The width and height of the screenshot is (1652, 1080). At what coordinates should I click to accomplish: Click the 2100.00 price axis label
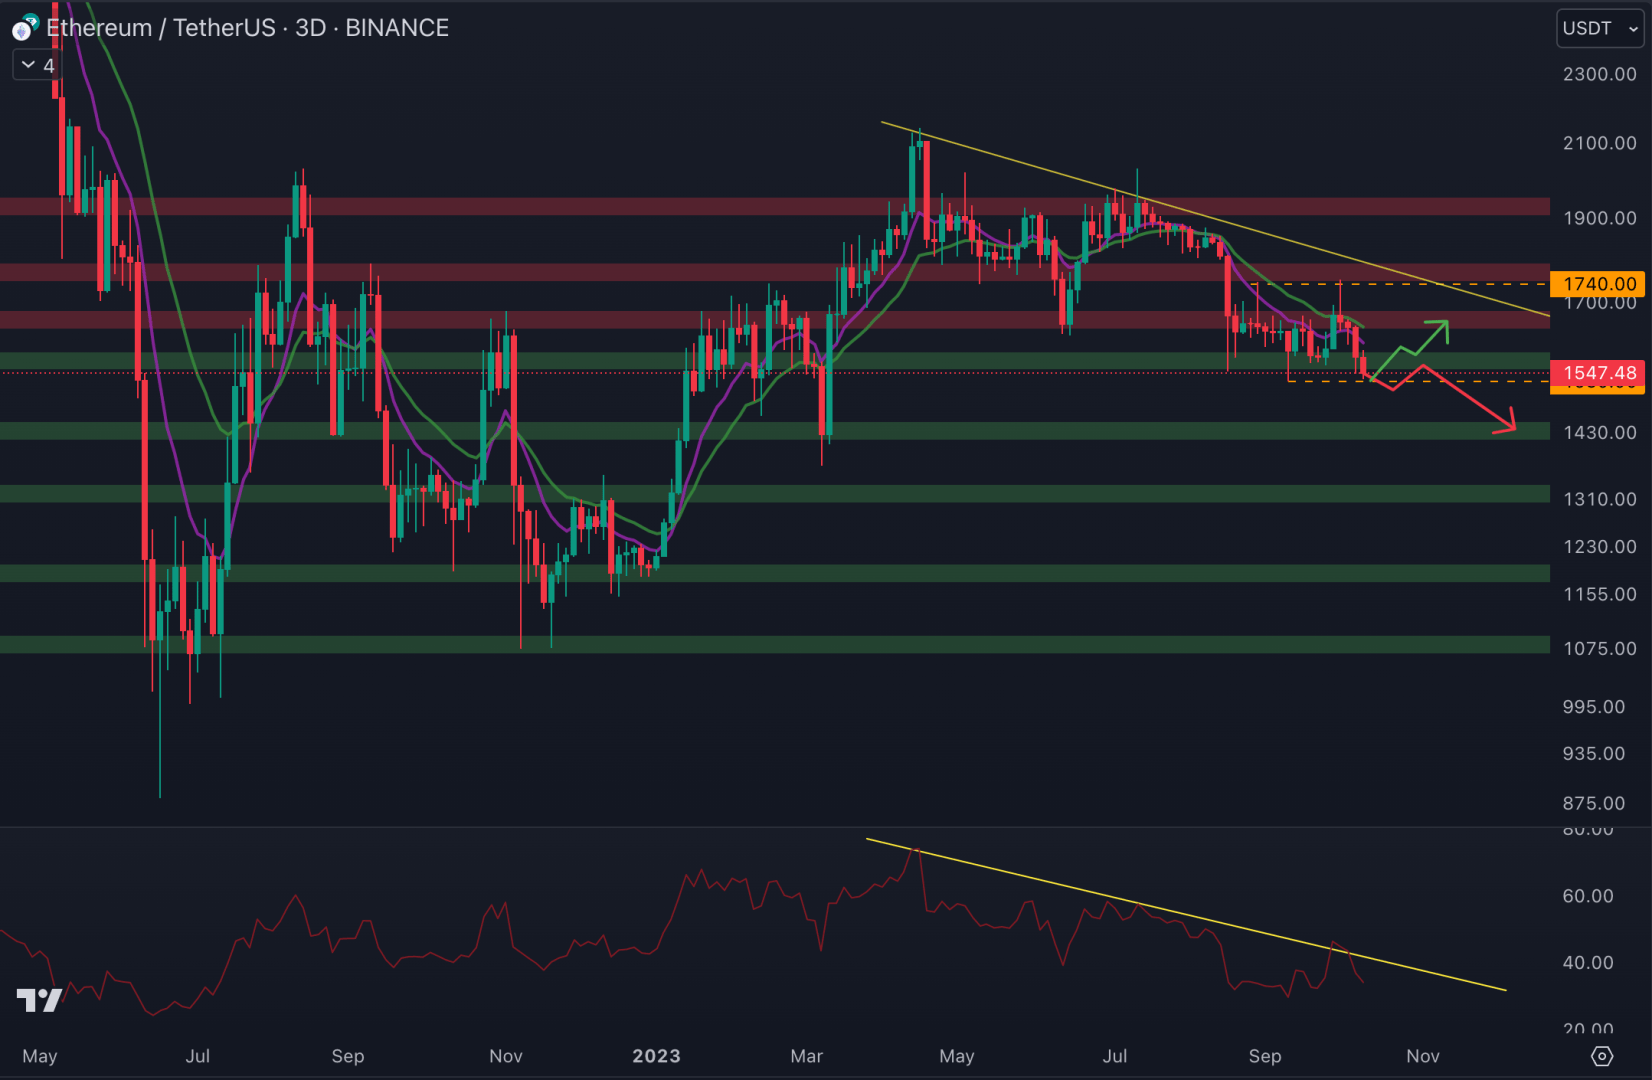pos(1599,143)
